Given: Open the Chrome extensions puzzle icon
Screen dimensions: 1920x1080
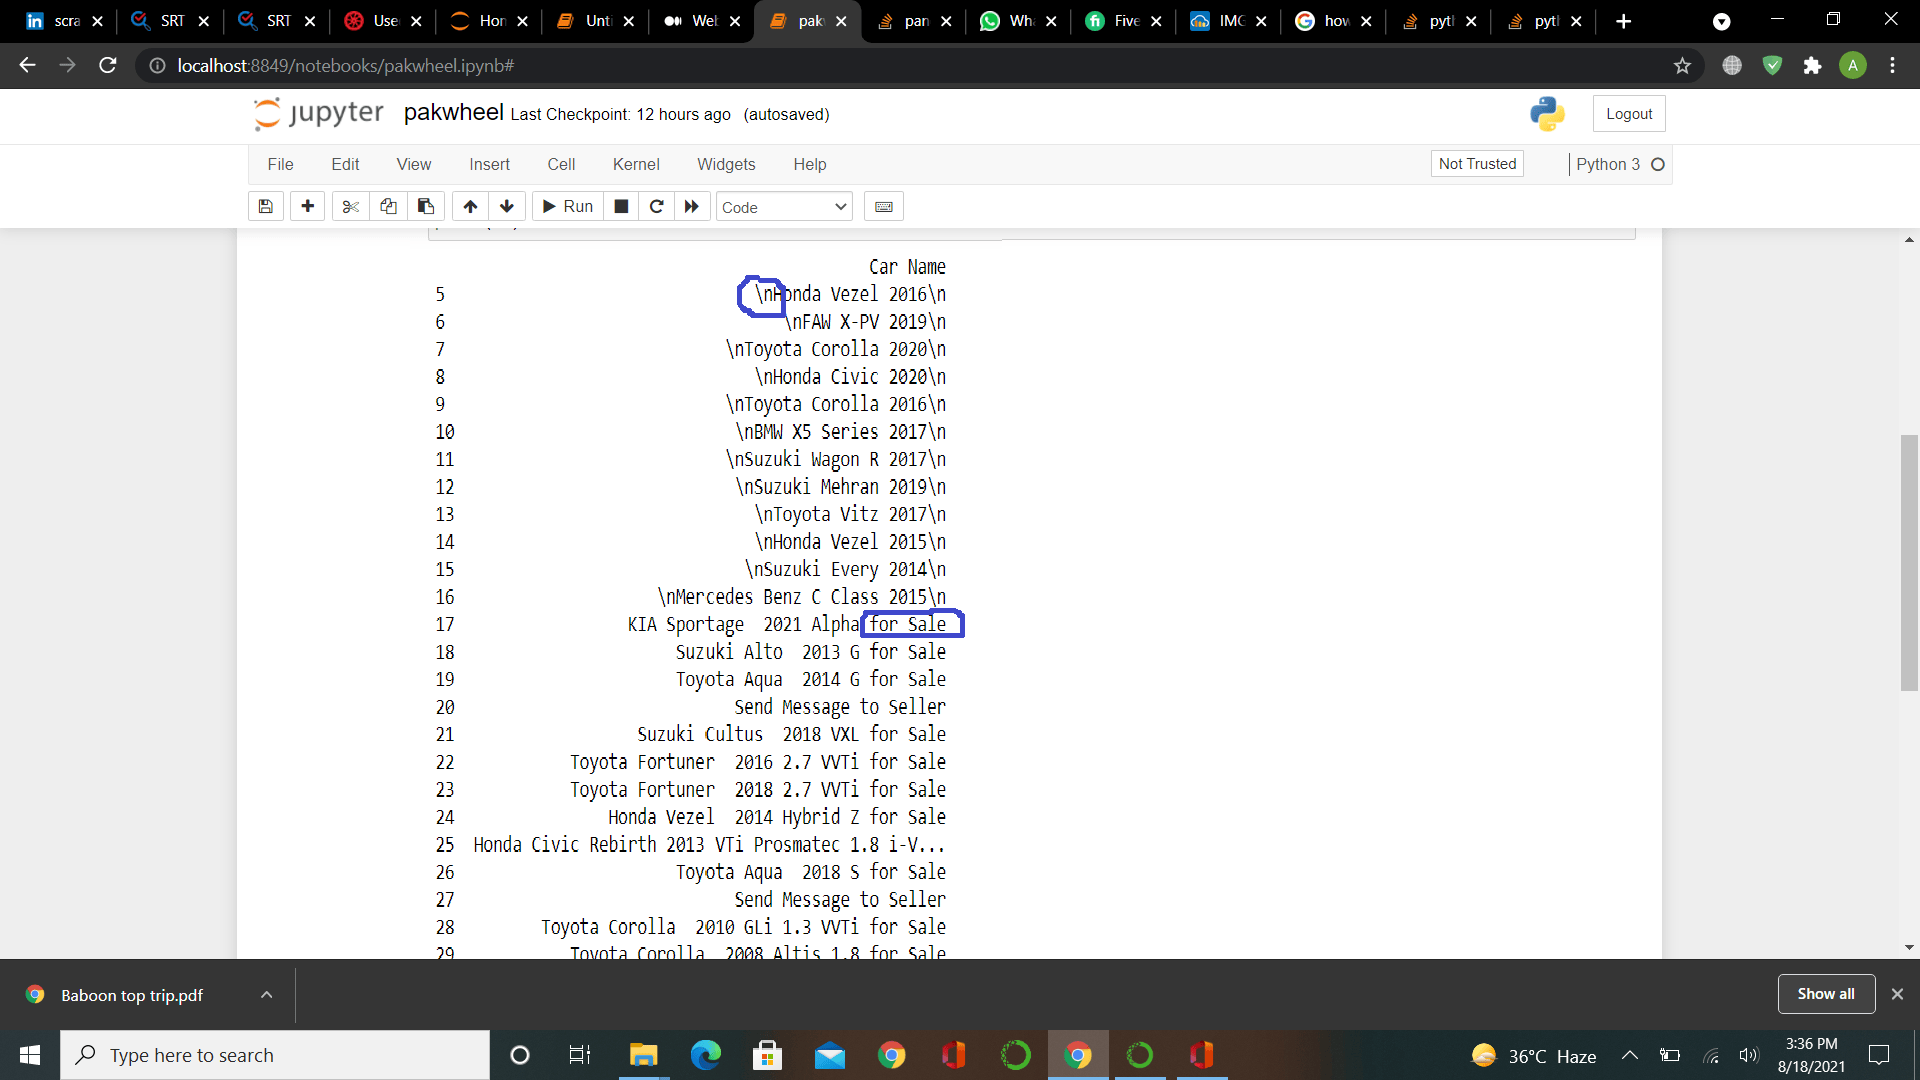Looking at the screenshot, I should click(x=1812, y=66).
